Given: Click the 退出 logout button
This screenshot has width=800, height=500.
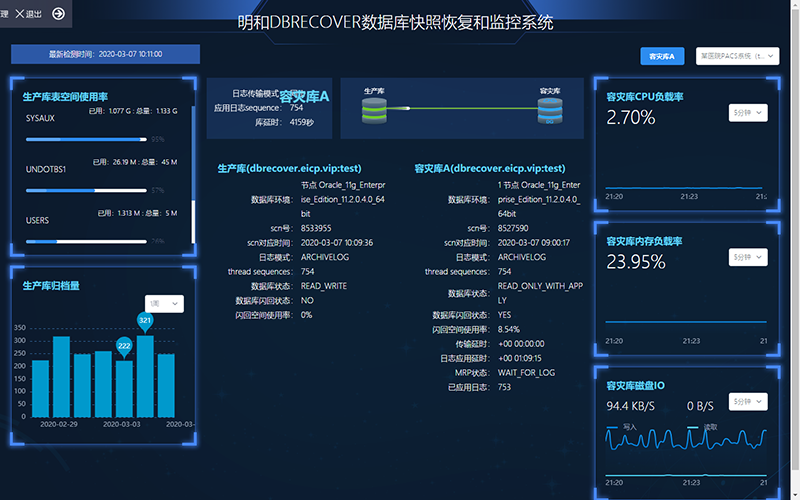Looking at the screenshot, I should (29, 14).
